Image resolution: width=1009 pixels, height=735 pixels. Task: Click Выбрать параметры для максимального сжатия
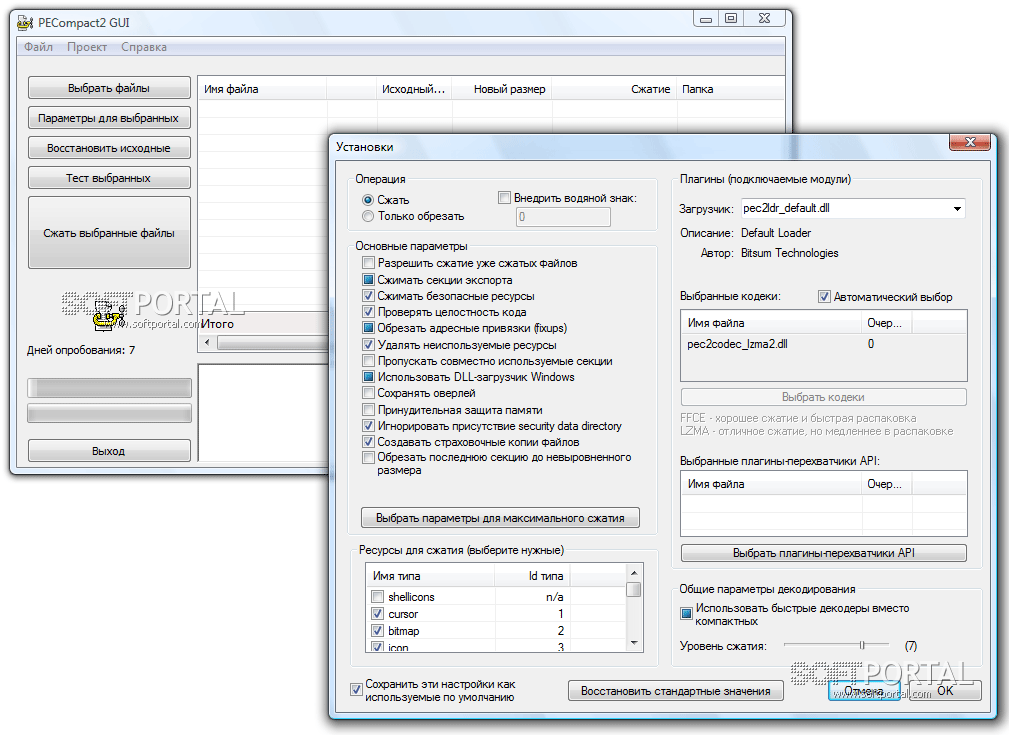(500, 518)
